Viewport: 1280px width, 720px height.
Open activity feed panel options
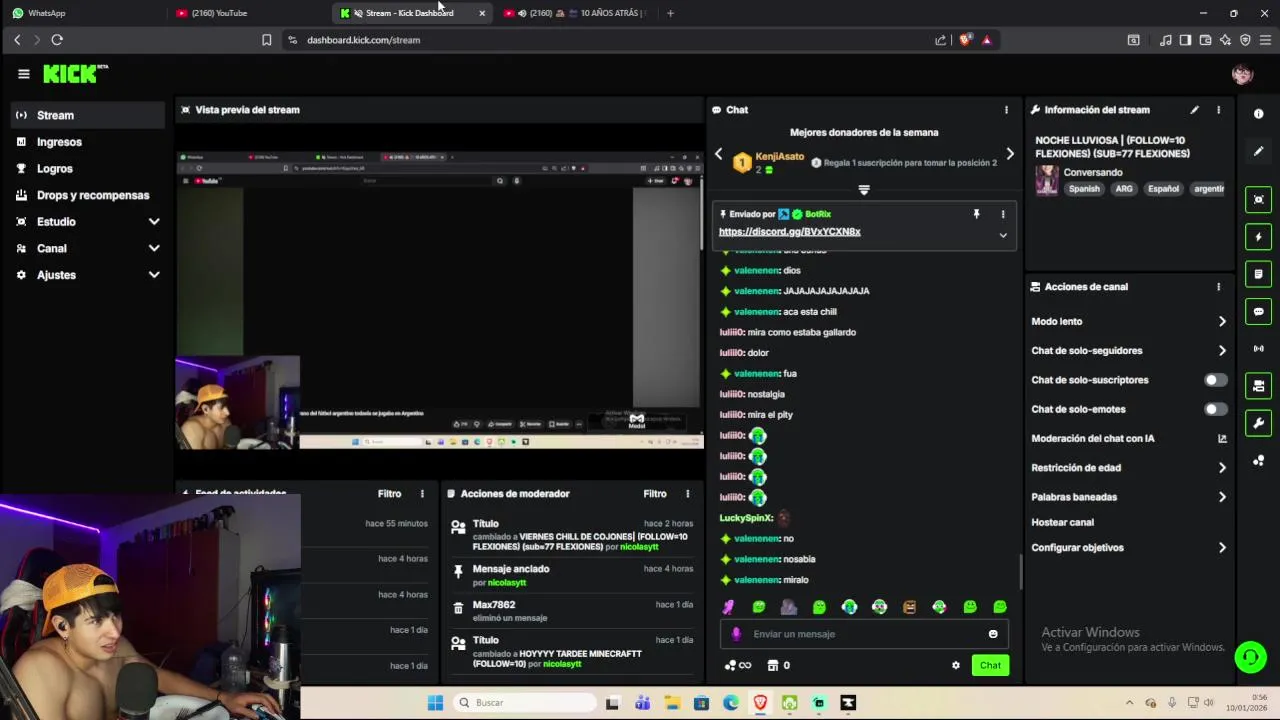(x=422, y=494)
